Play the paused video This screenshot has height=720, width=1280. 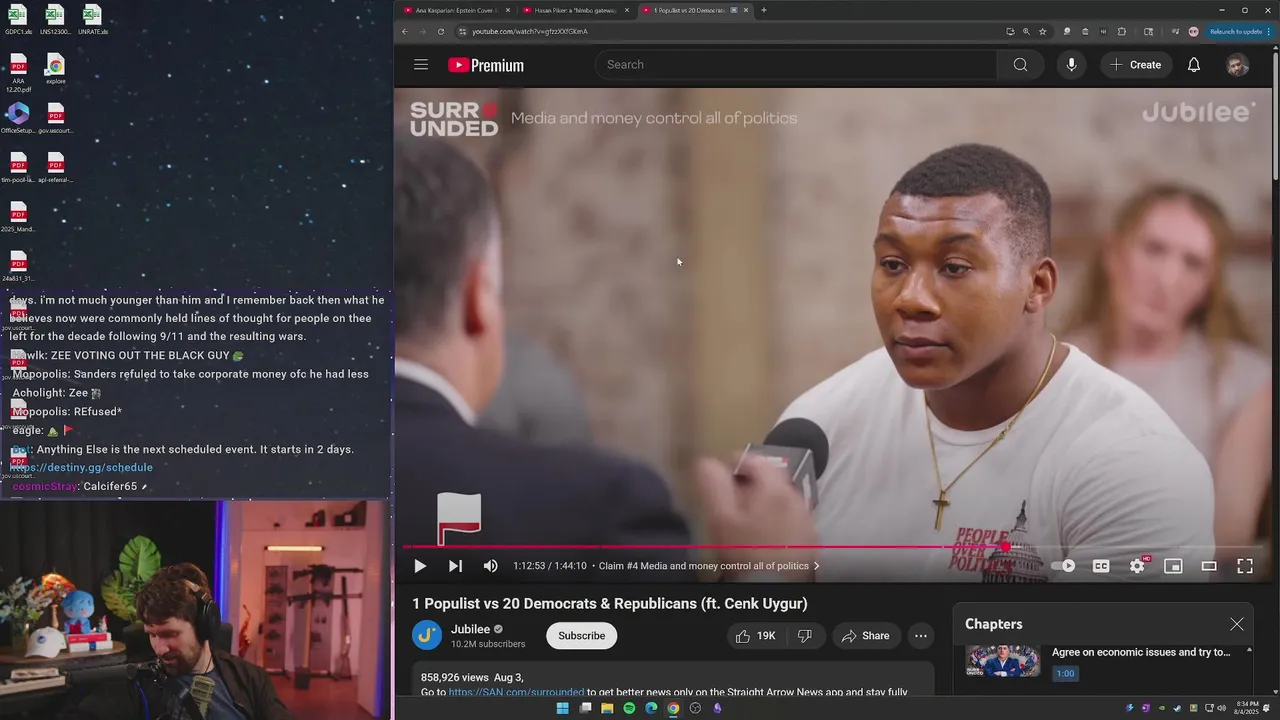point(420,566)
